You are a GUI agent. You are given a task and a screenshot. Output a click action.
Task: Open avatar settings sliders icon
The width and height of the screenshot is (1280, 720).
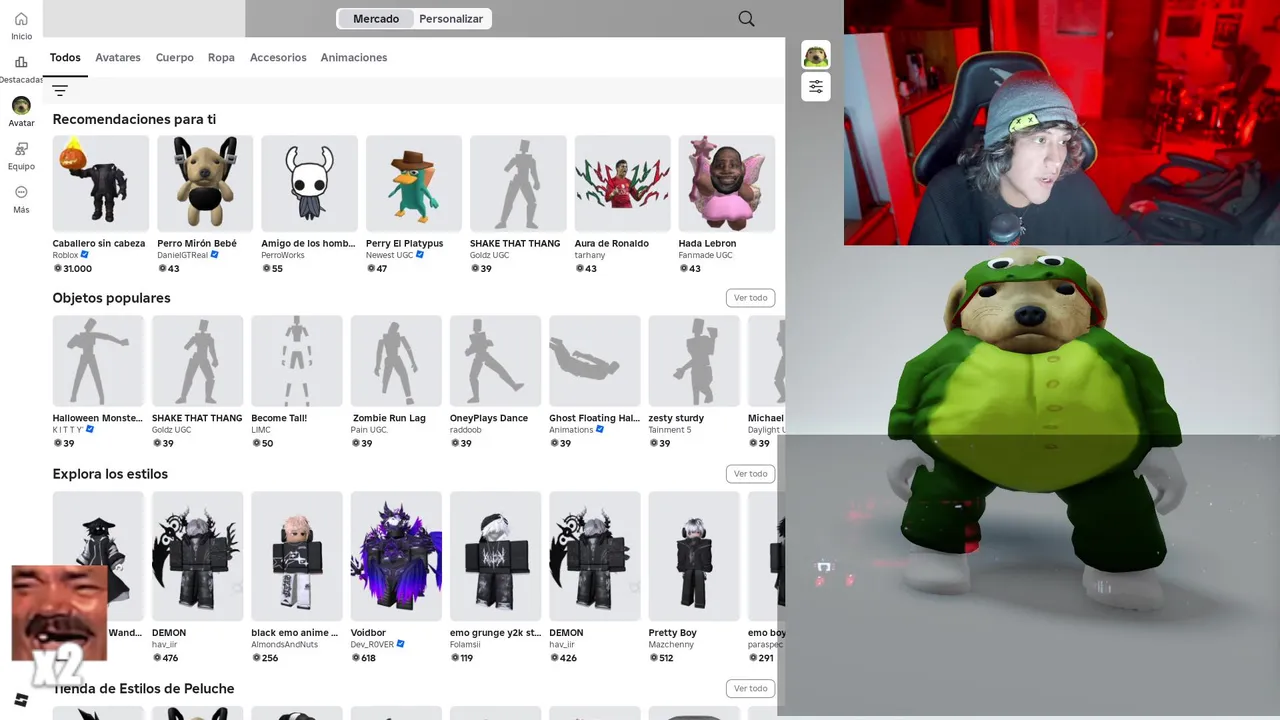[816, 87]
